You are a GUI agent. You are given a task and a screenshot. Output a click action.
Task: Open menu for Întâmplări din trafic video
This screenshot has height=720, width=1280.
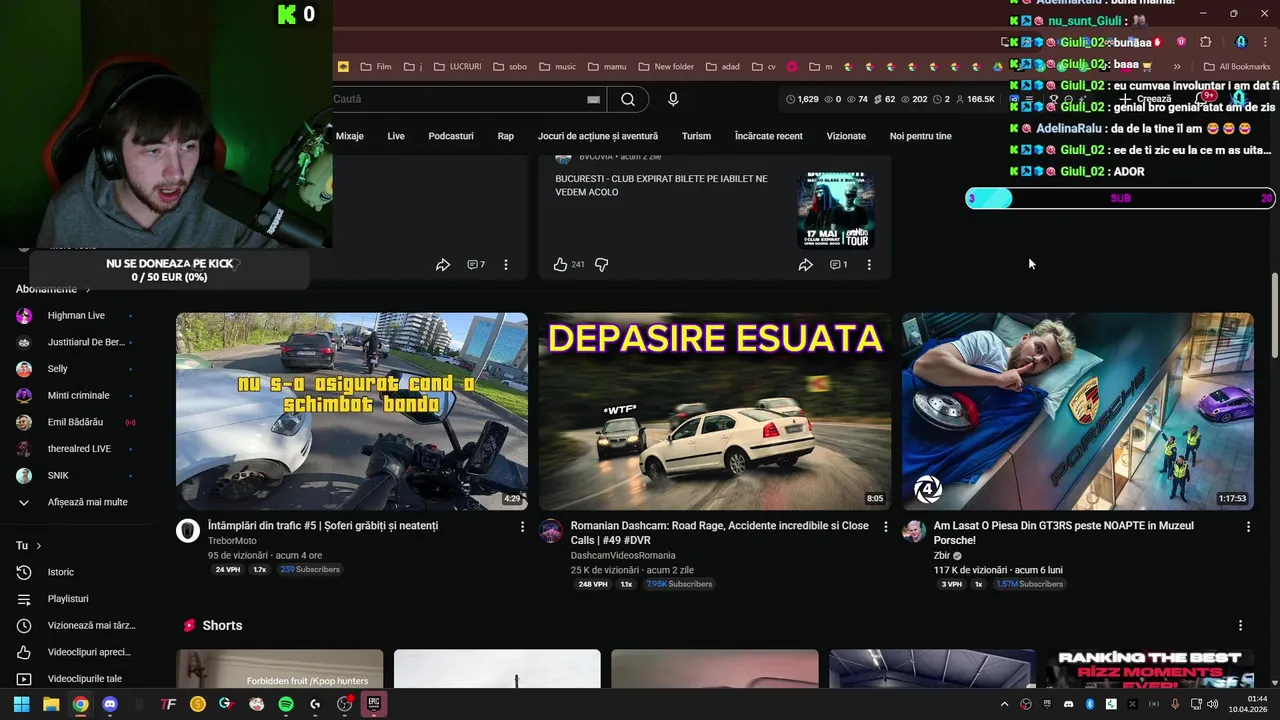click(522, 526)
